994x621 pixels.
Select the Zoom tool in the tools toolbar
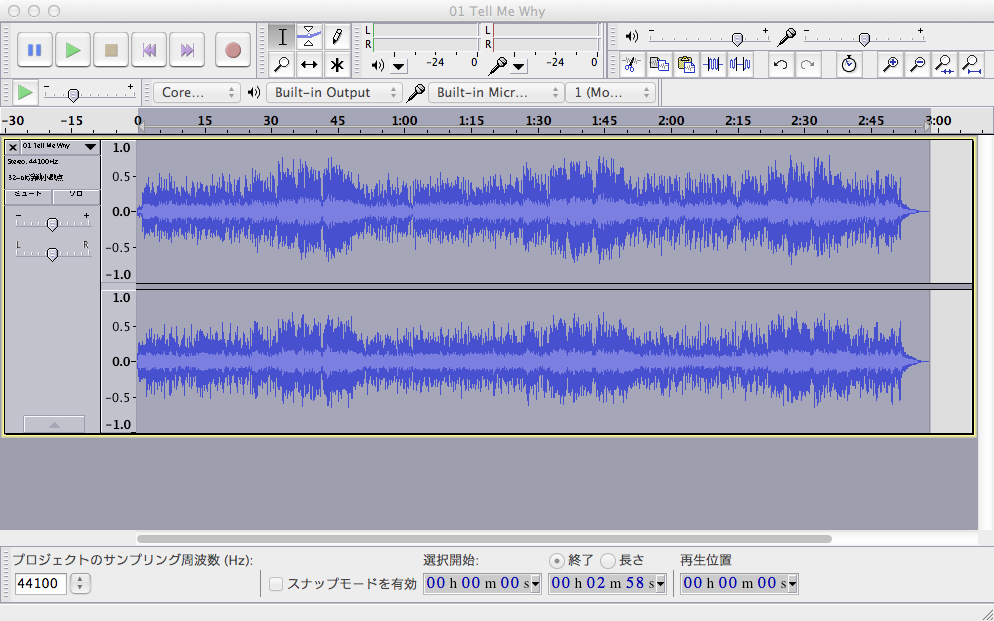(x=283, y=64)
